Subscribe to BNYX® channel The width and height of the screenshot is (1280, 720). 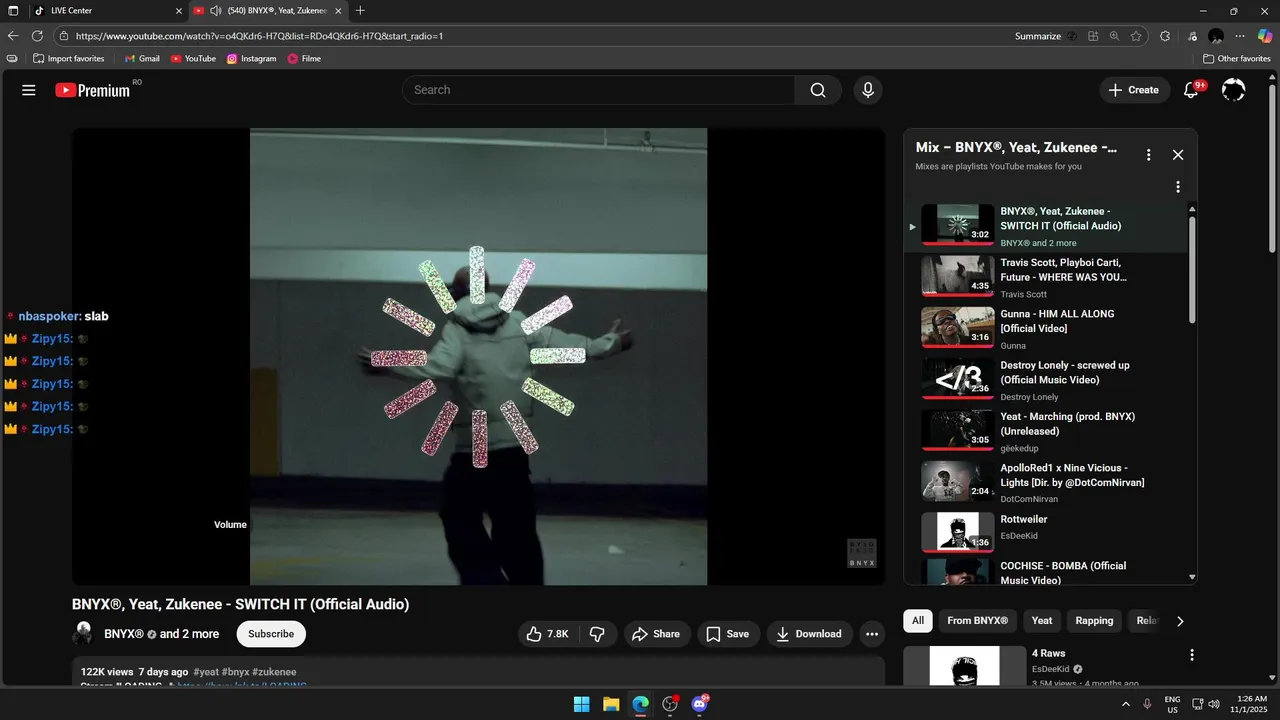point(271,634)
